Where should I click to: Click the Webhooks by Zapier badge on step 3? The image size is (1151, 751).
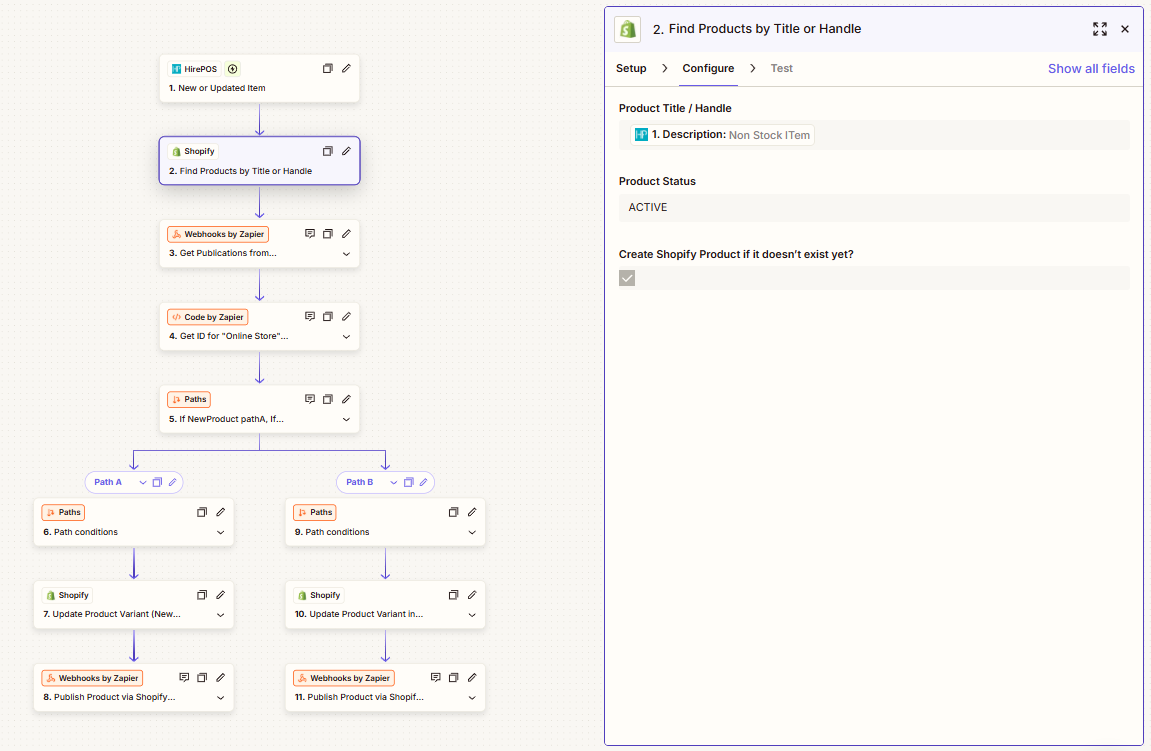(x=218, y=234)
